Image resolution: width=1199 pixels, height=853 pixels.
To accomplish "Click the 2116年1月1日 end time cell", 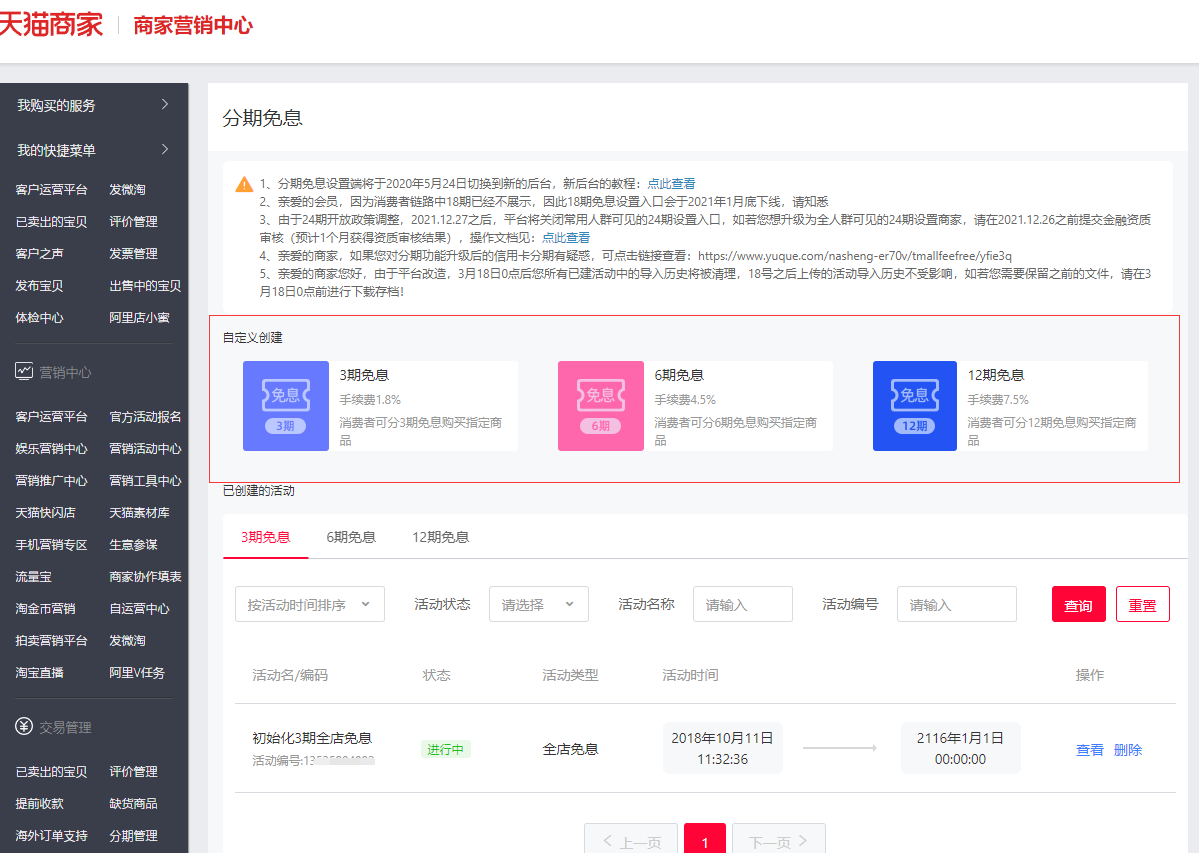I will [960, 748].
